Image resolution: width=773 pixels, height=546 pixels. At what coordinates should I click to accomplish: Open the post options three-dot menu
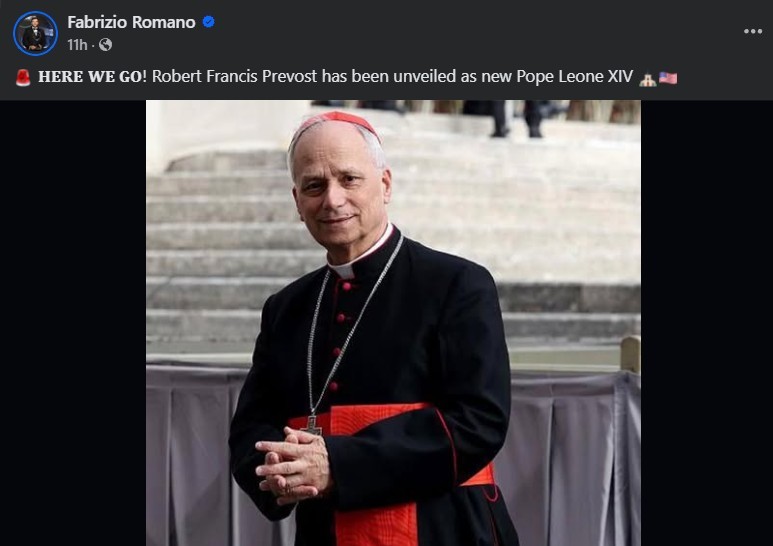[752, 31]
